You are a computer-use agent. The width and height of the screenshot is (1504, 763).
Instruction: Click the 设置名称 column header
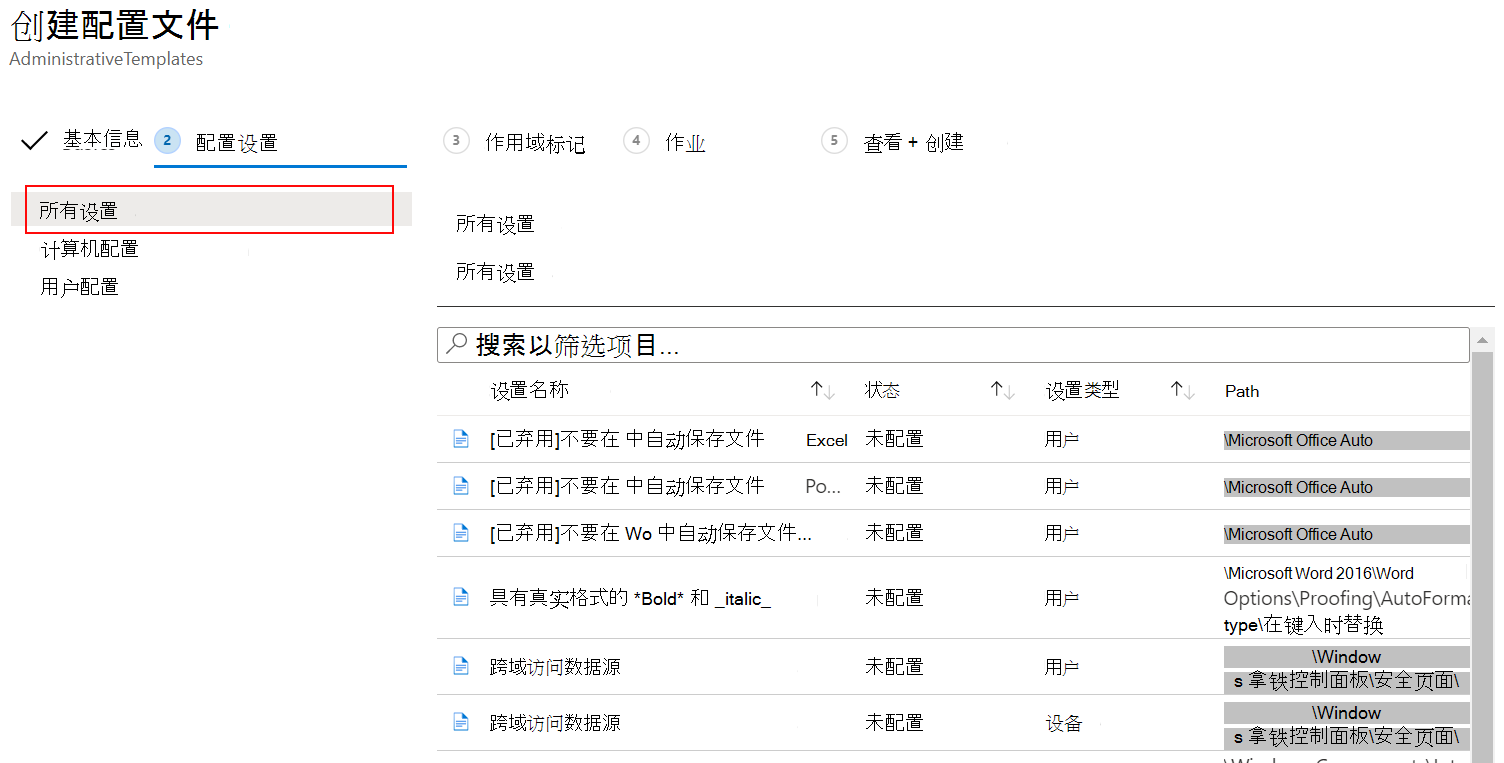[530, 390]
